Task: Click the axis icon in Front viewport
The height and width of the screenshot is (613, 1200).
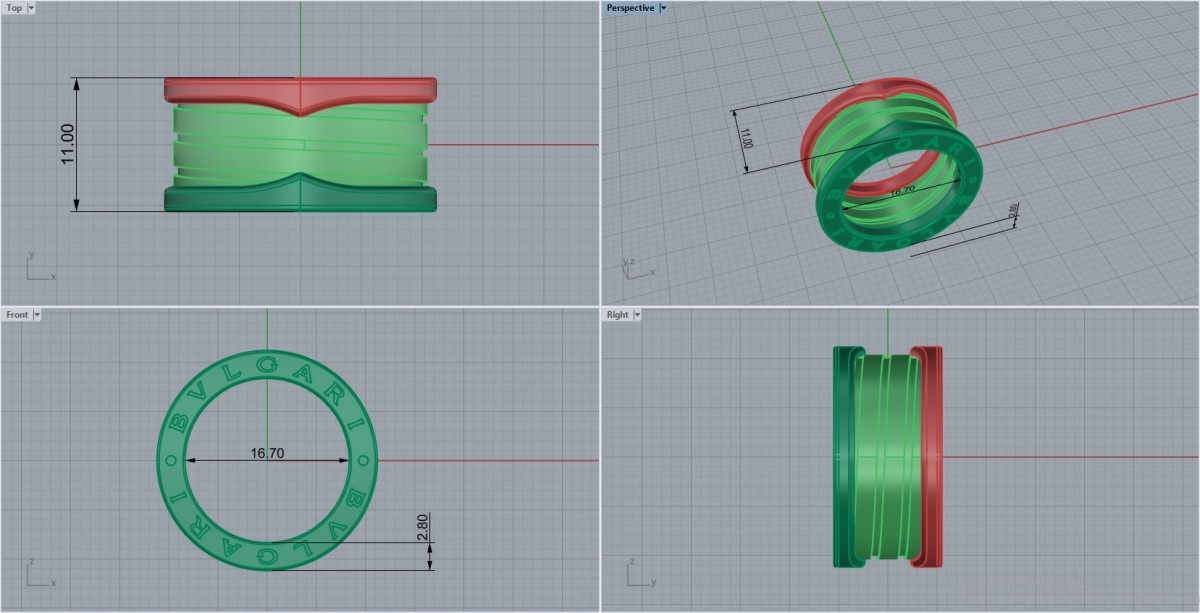Action: 40,575
